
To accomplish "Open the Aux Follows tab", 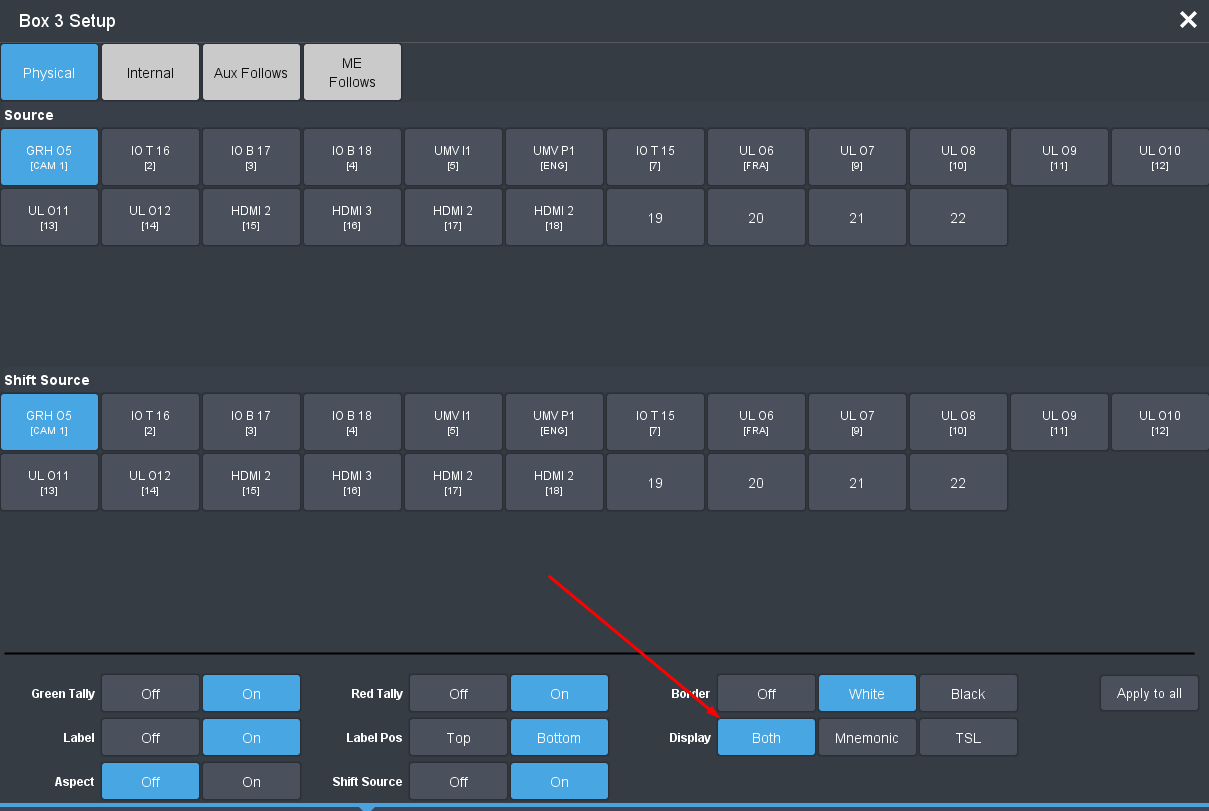I will click(251, 73).
